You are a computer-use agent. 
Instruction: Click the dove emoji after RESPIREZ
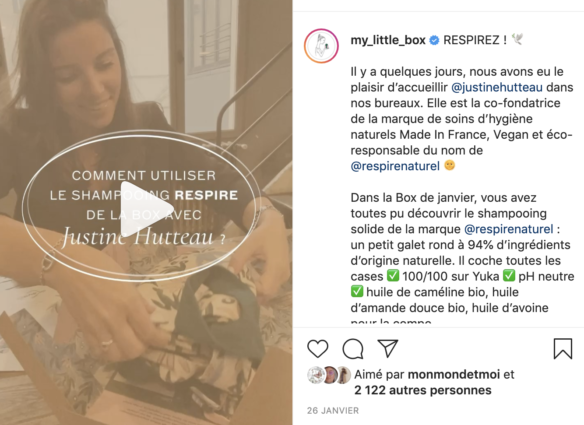click(x=517, y=39)
